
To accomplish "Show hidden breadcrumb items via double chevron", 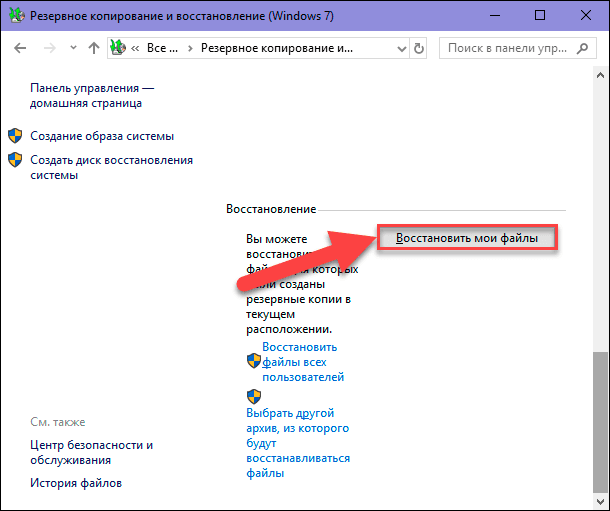I will (135, 48).
